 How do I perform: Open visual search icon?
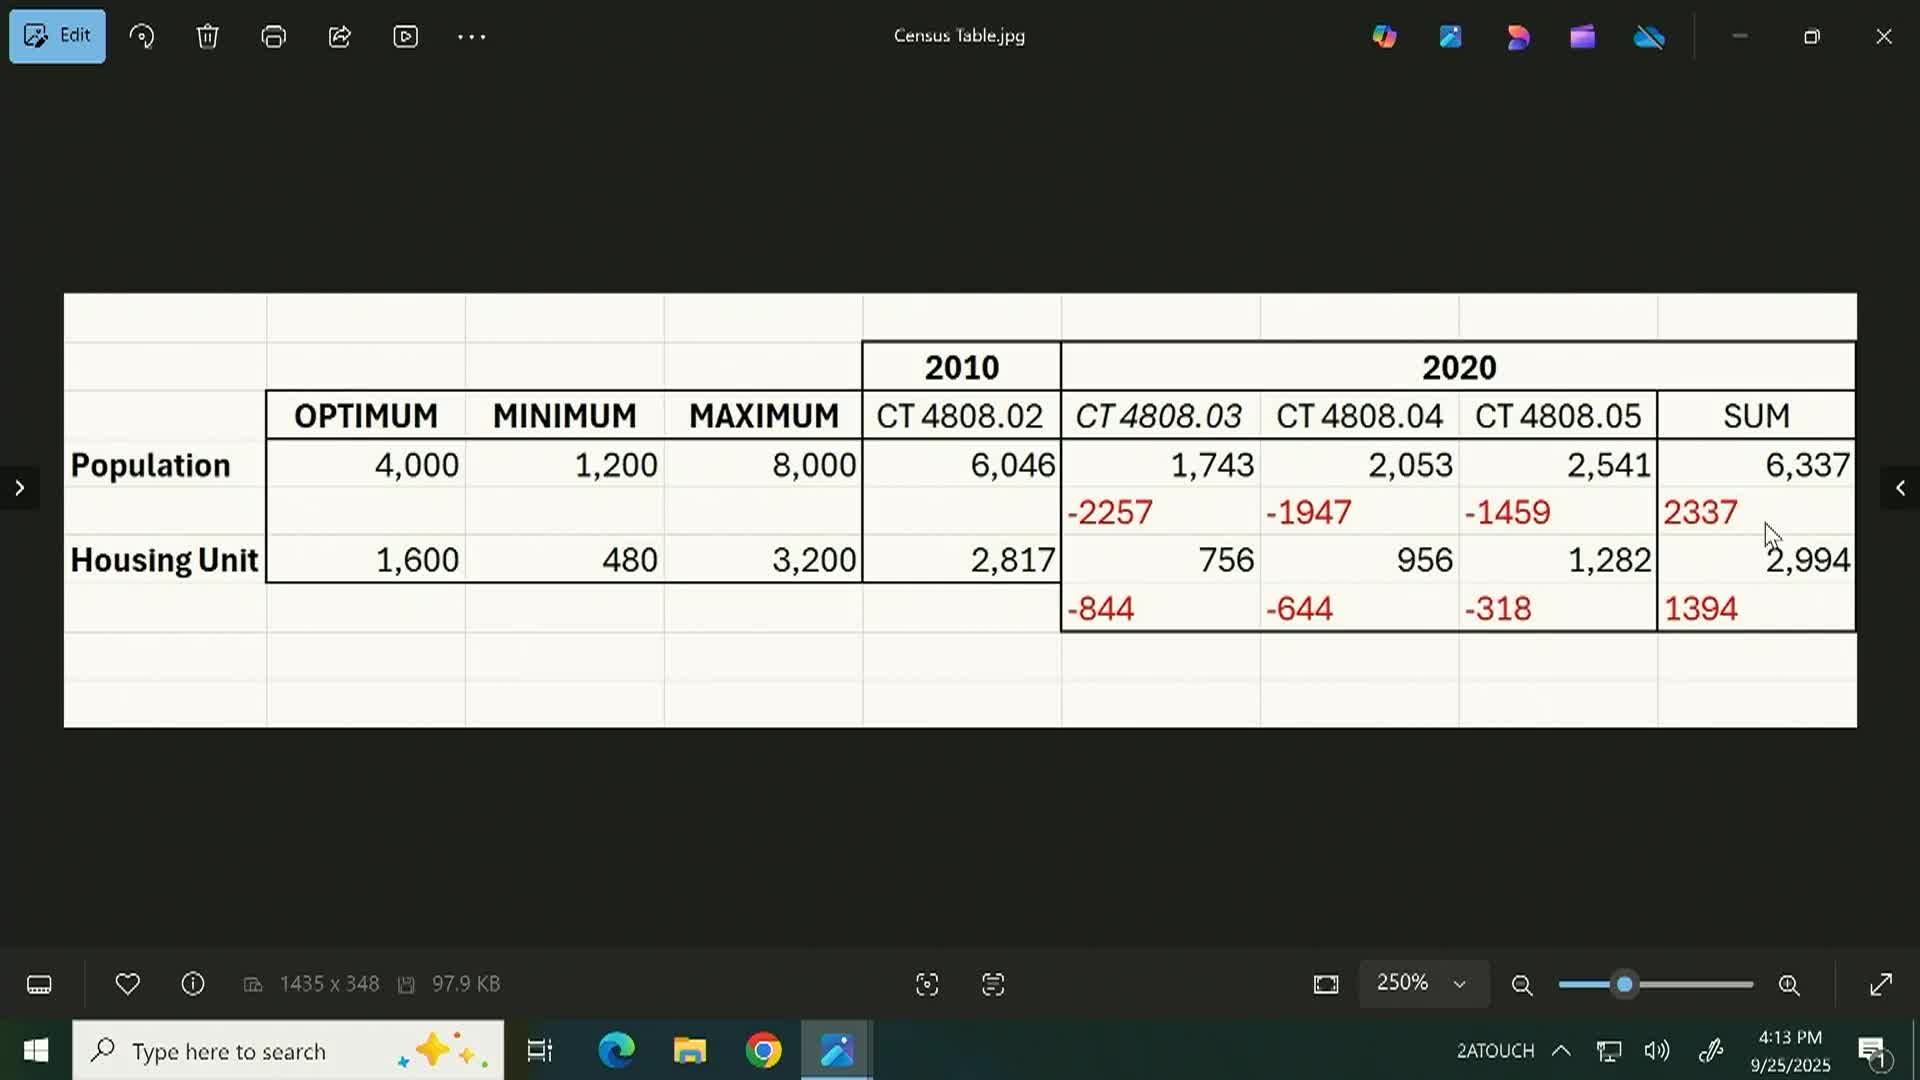pyautogui.click(x=927, y=985)
